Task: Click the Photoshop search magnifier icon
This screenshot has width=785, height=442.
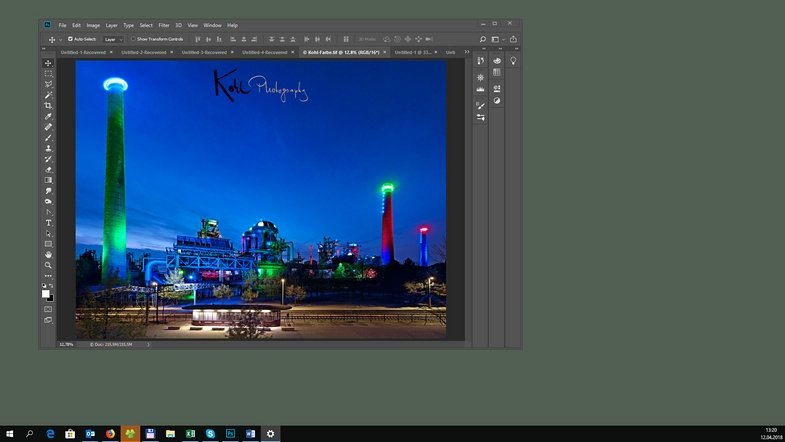Action: coord(483,39)
